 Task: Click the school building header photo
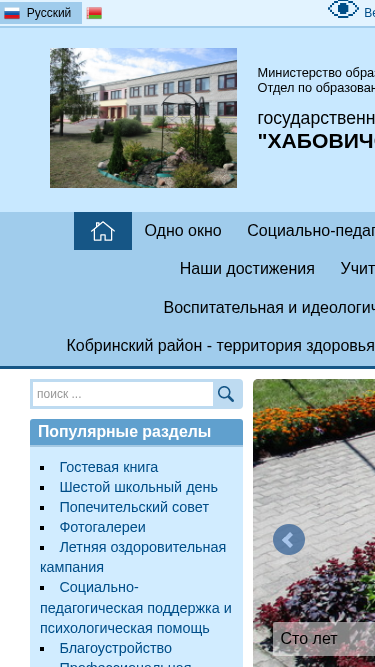144,118
